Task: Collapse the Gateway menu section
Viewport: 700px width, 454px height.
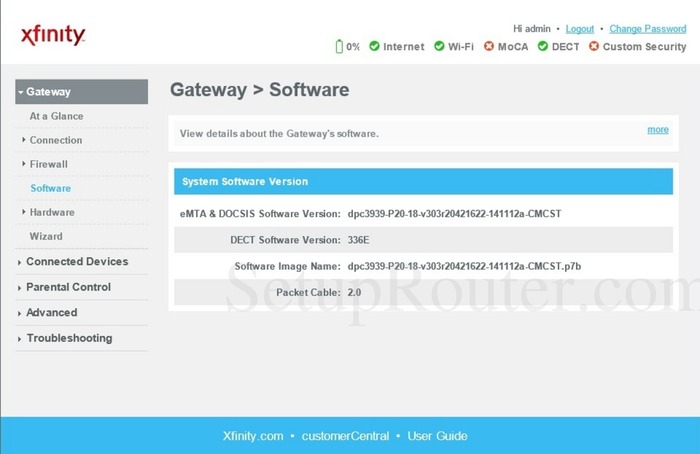Action: (x=81, y=92)
